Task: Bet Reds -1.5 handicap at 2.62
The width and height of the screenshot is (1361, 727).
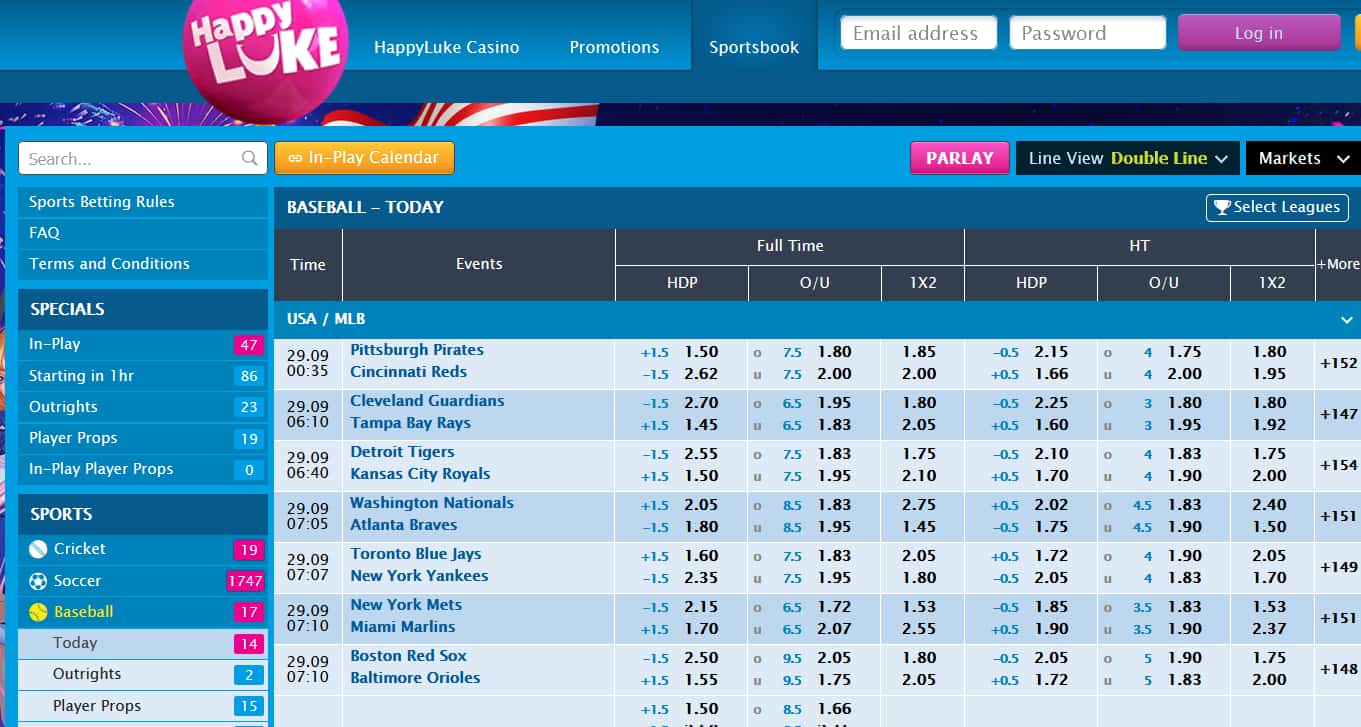Action: point(701,374)
